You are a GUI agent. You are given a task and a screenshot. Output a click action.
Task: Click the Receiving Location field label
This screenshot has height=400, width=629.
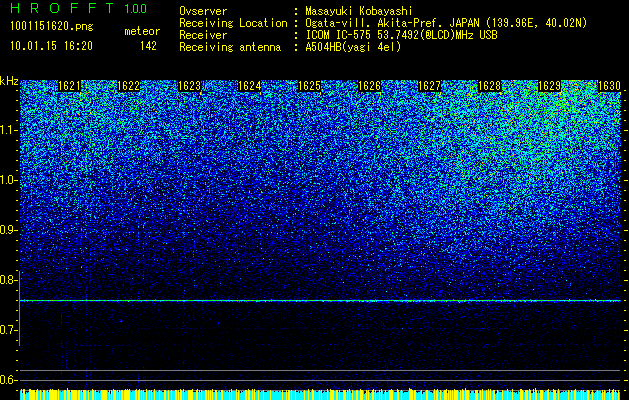(x=233, y=23)
